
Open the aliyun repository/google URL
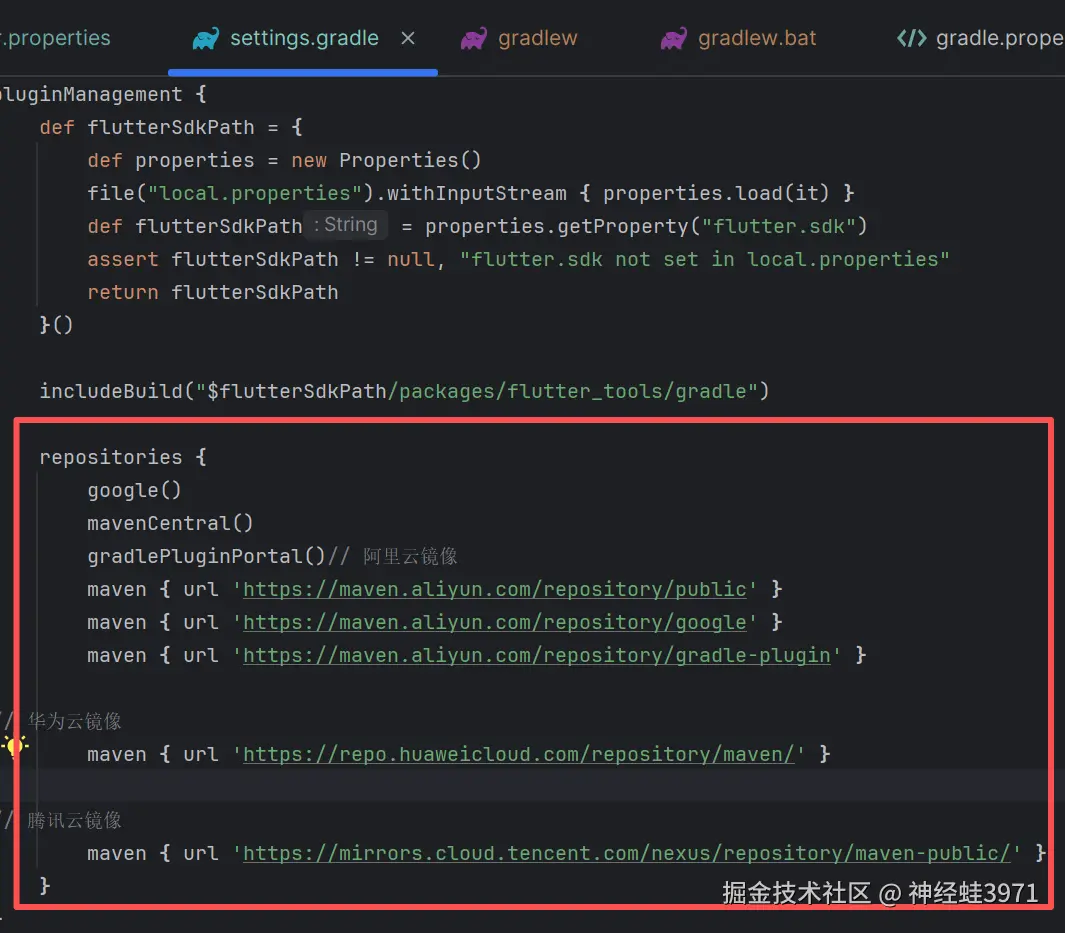(495, 622)
